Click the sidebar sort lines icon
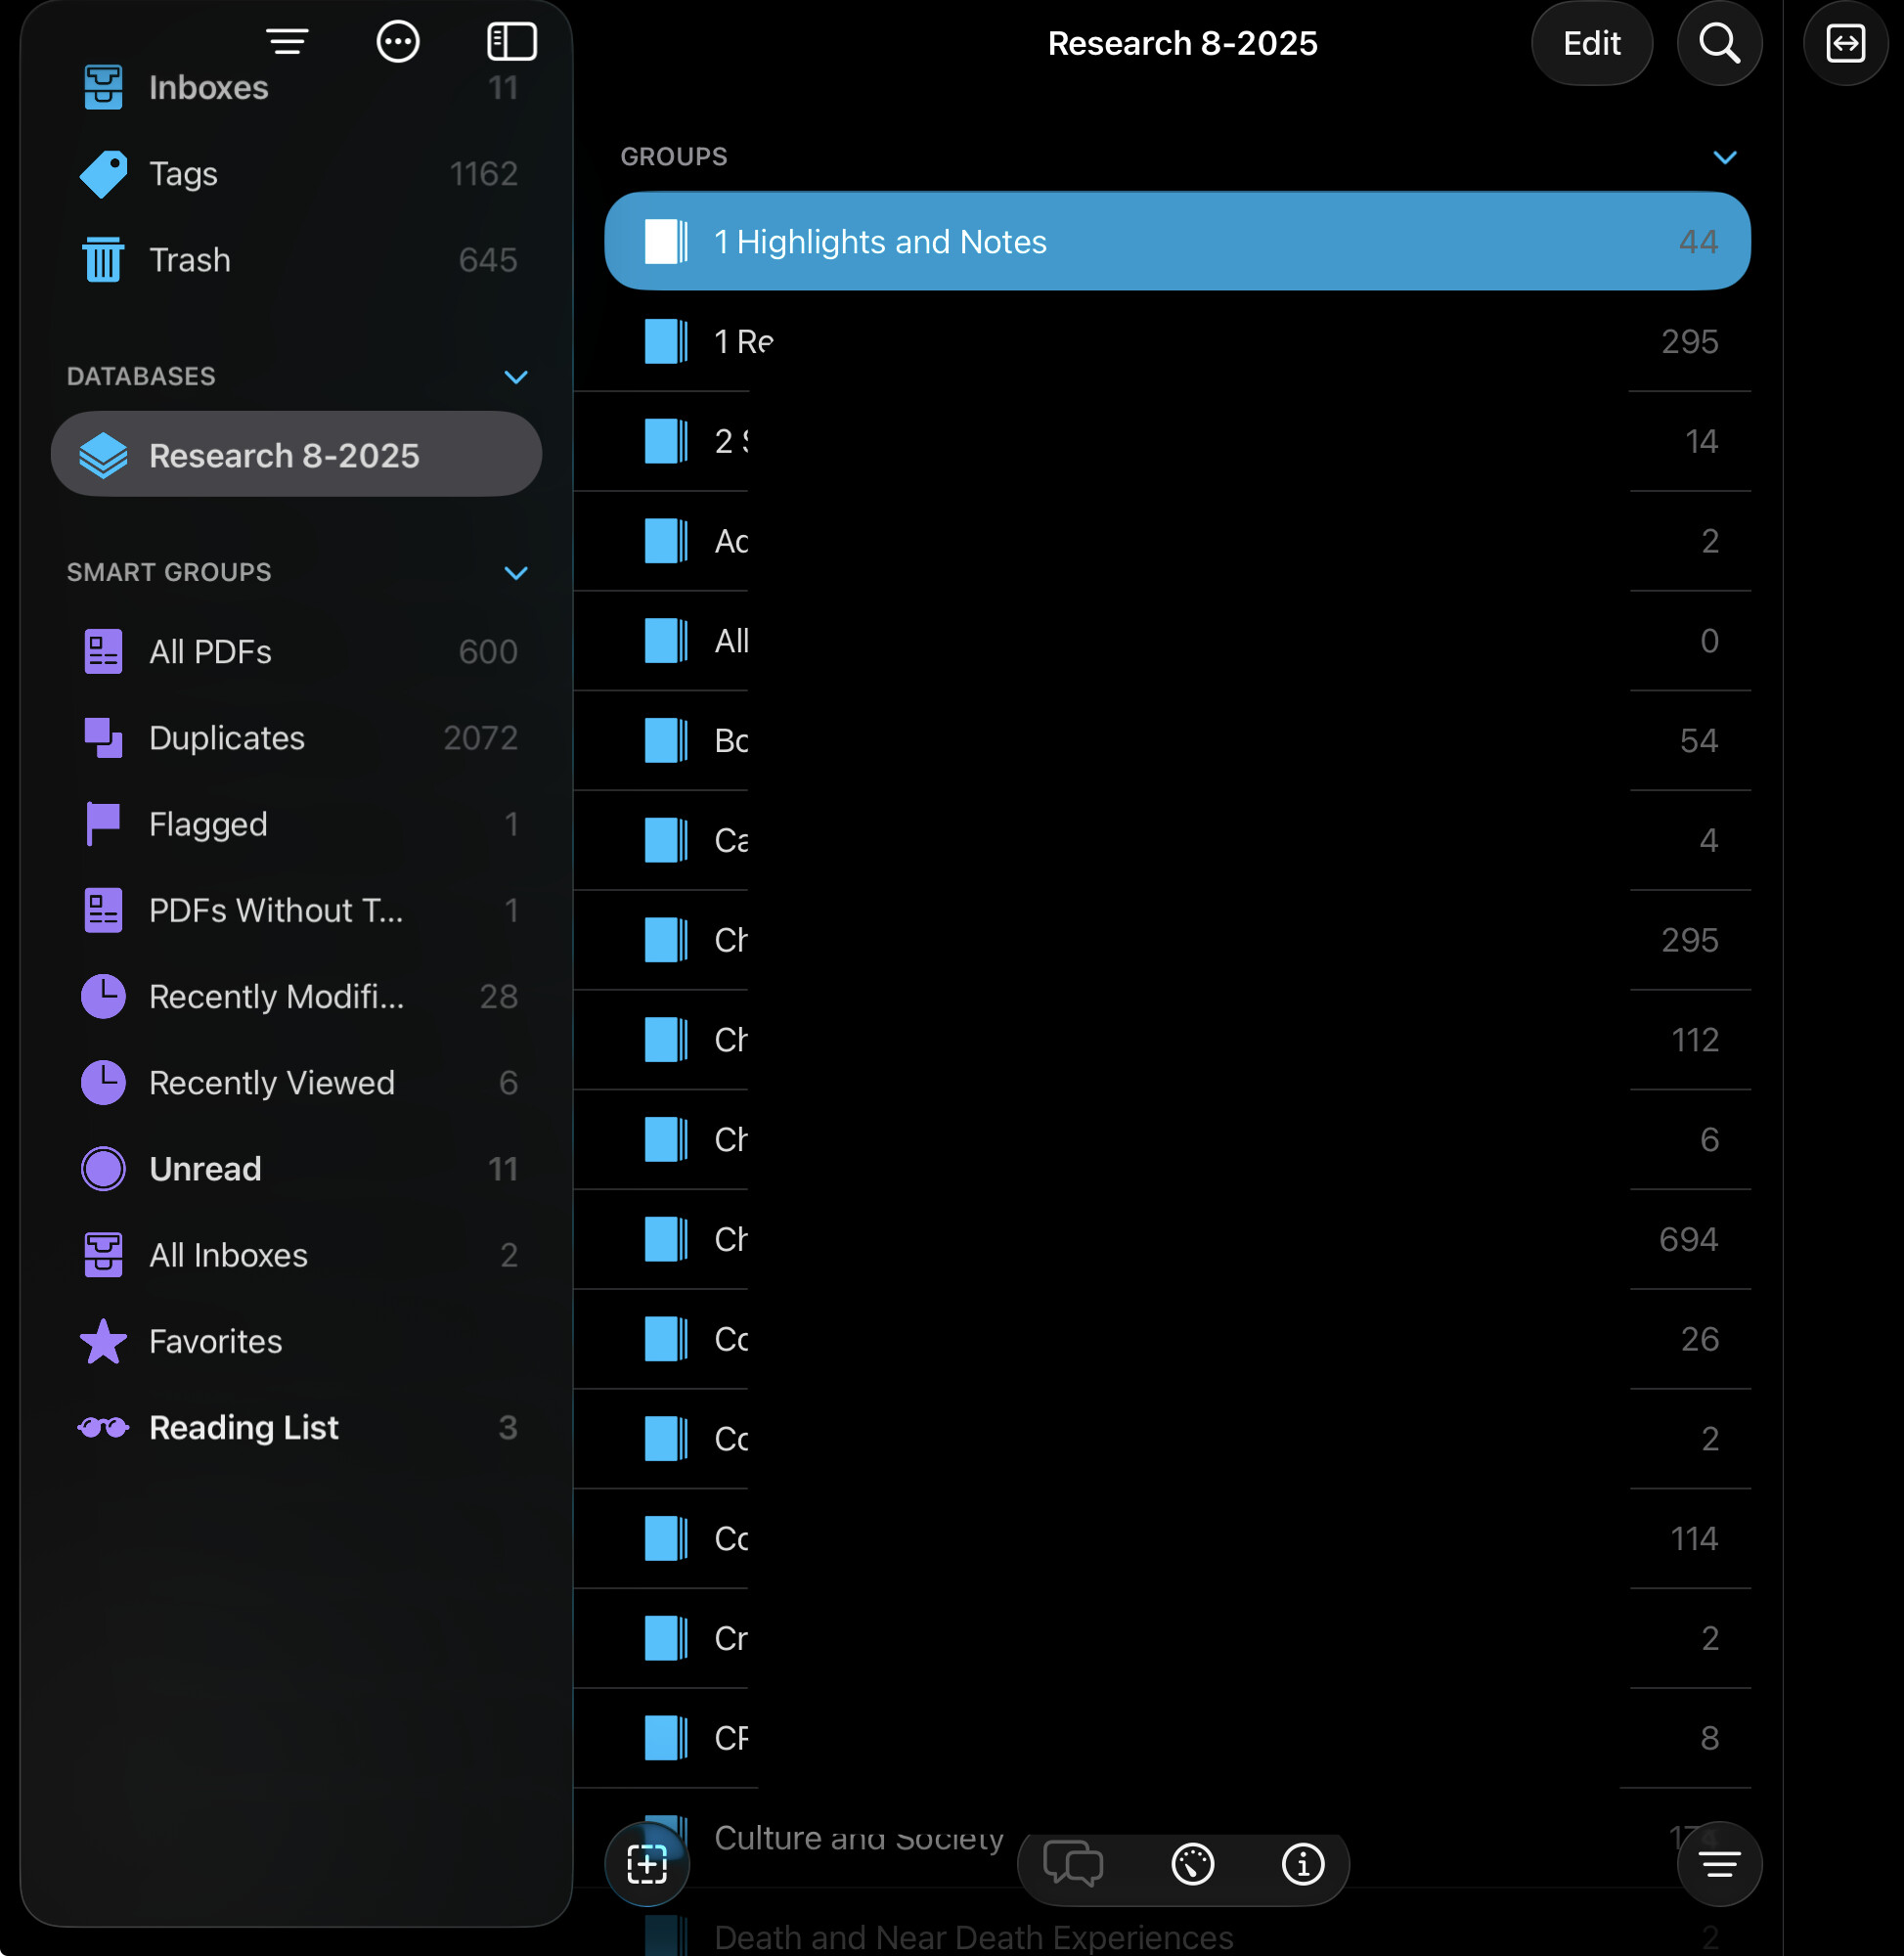The width and height of the screenshot is (1904, 1956). tap(287, 42)
